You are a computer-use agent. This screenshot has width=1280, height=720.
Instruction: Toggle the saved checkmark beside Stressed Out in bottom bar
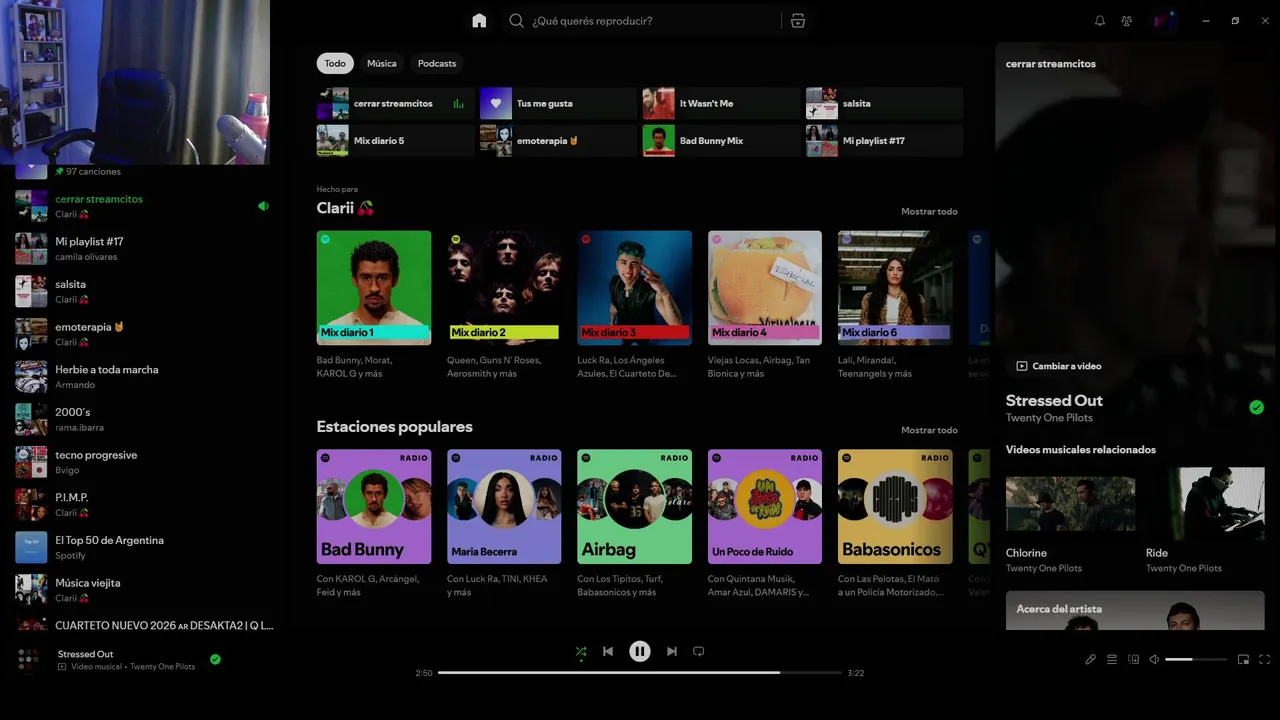point(215,659)
